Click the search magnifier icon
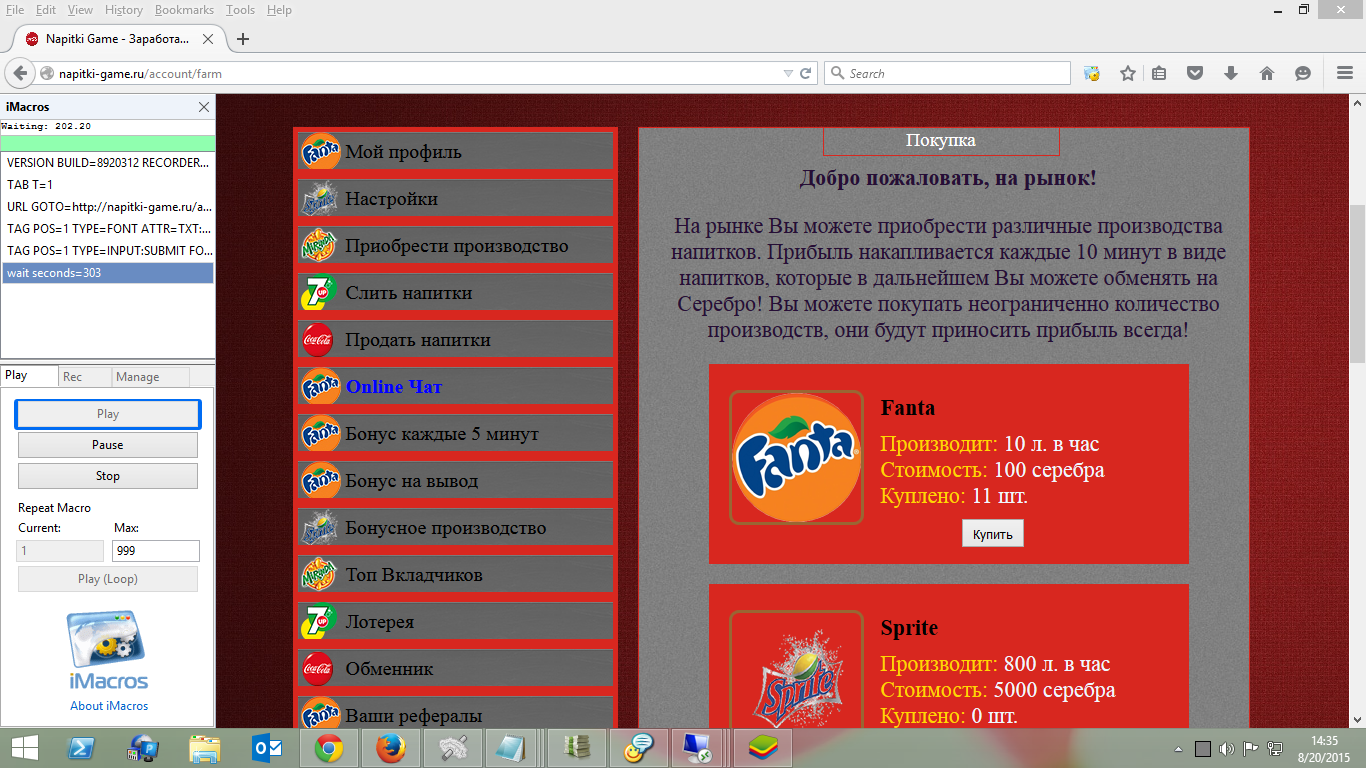Image resolution: width=1366 pixels, height=768 pixels. 836,73
